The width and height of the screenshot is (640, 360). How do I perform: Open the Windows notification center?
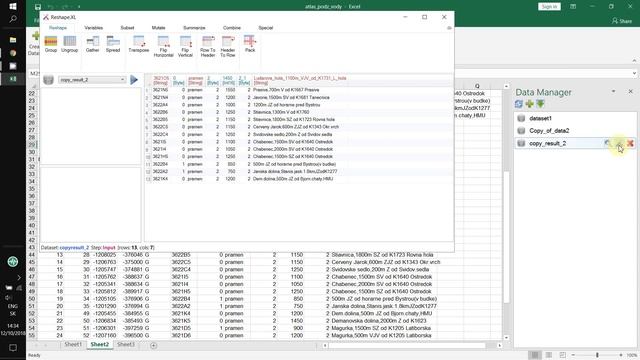13,348
